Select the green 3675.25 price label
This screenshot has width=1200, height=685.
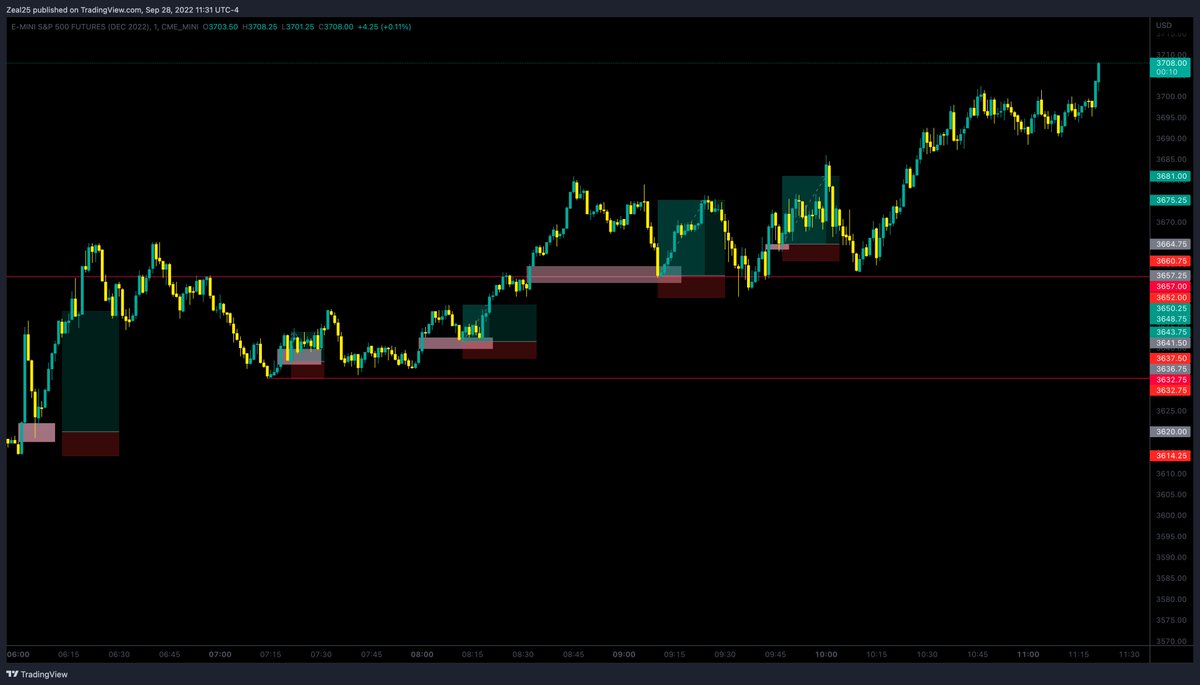point(1170,200)
